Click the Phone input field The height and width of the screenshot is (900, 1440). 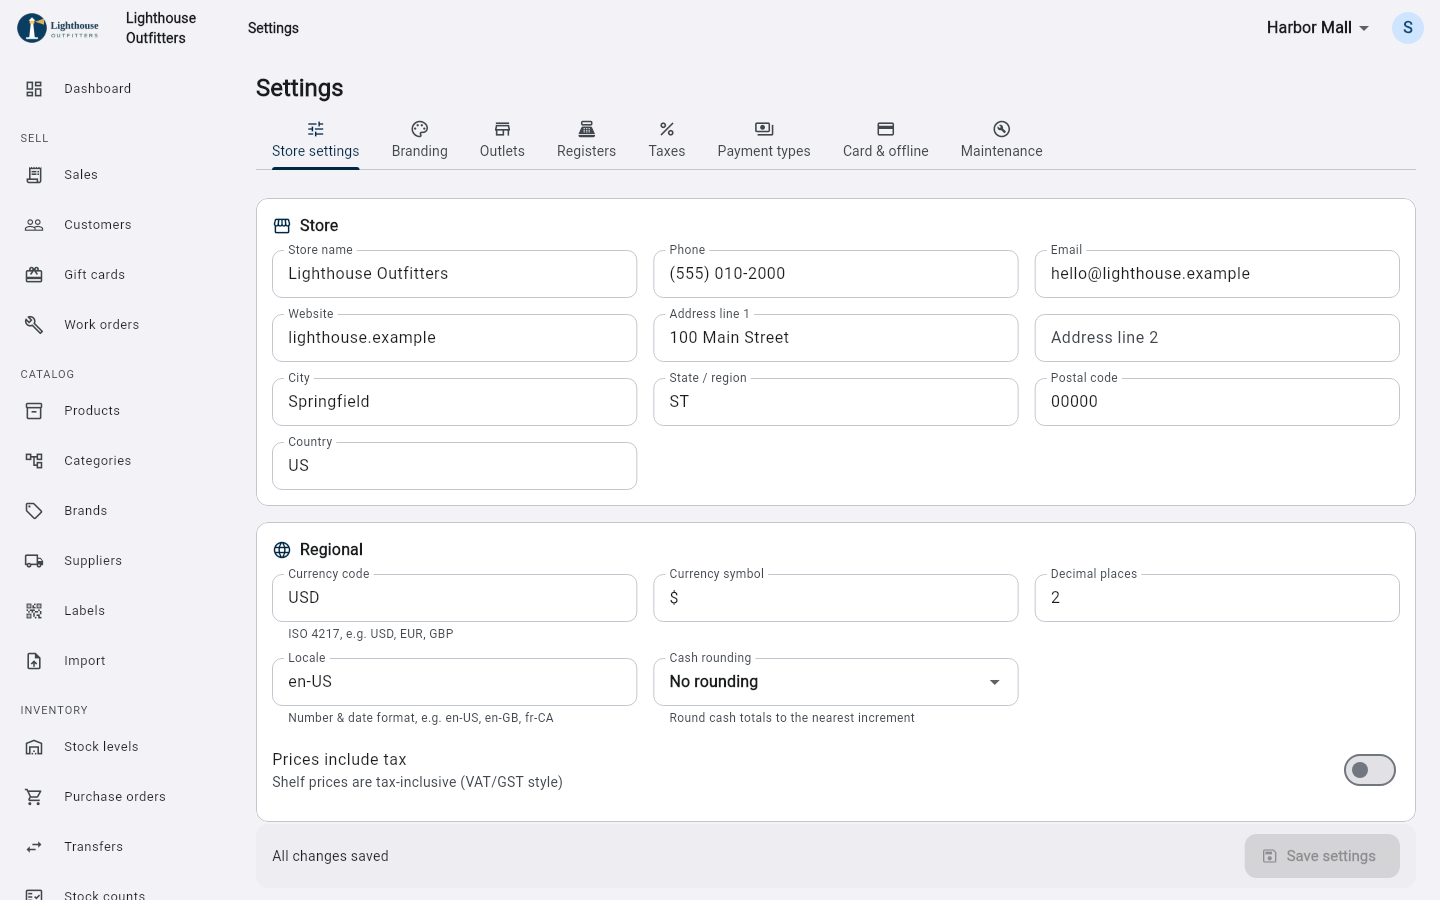pos(836,274)
